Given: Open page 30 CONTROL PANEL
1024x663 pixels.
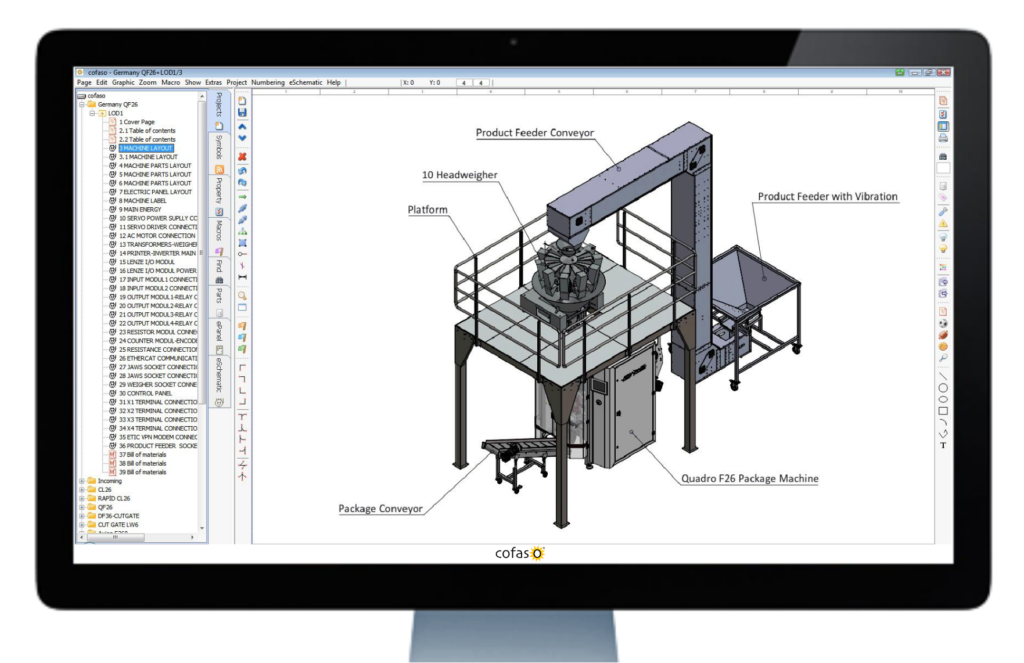Looking at the screenshot, I should coord(145,393).
